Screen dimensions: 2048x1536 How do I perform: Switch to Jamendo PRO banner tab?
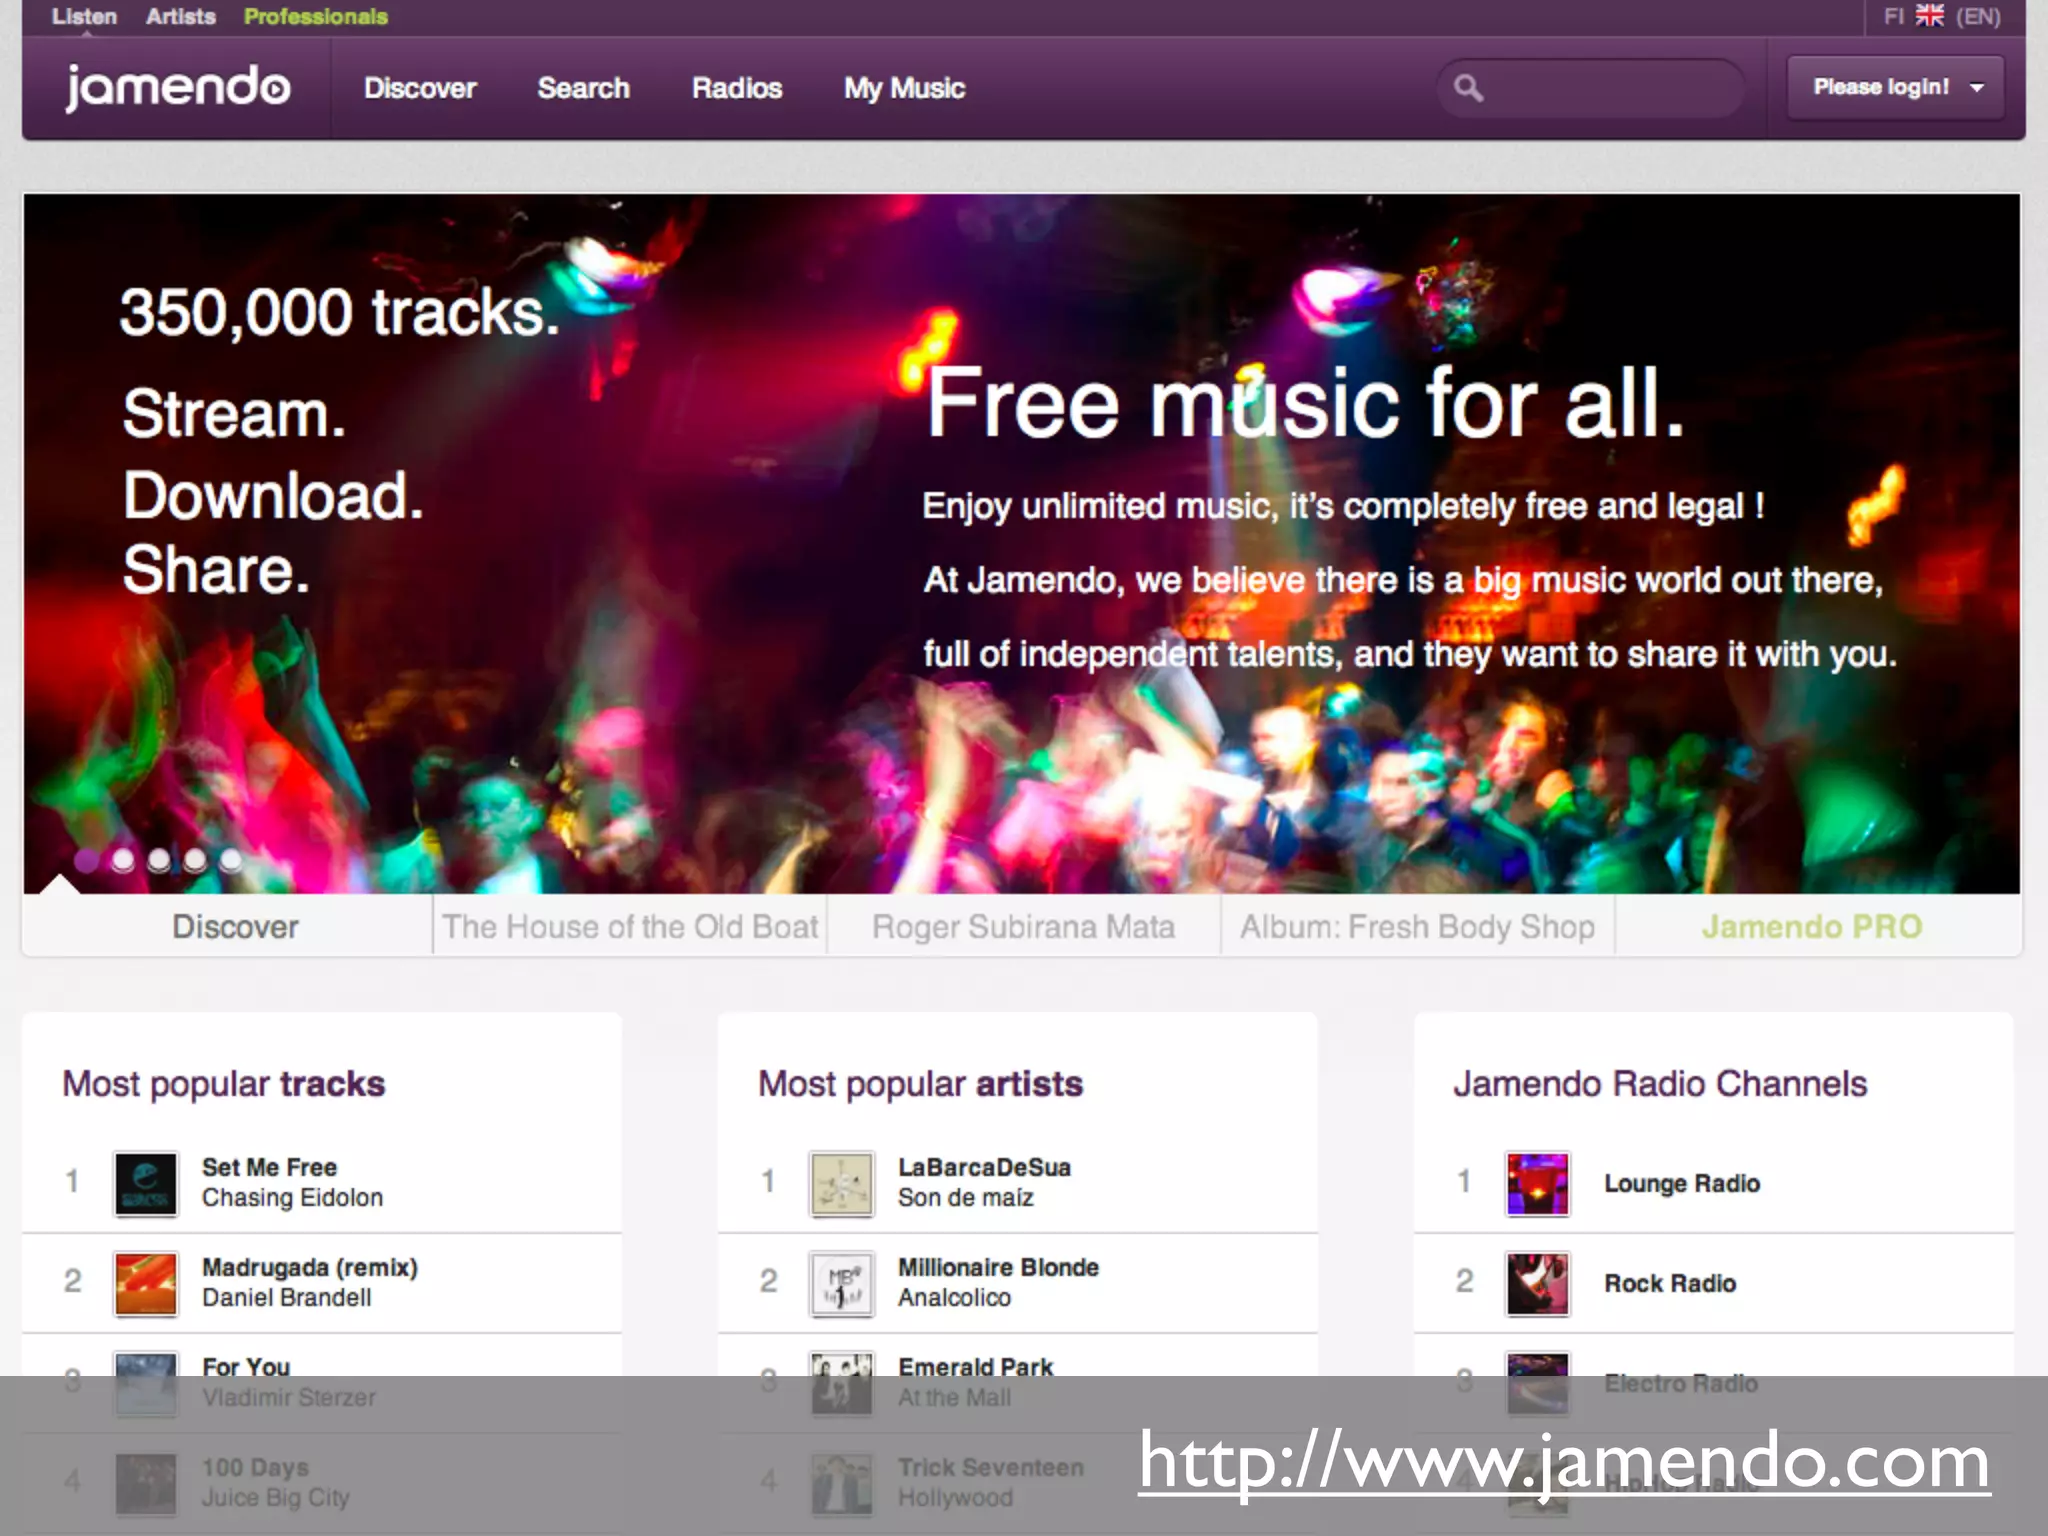tap(1812, 927)
